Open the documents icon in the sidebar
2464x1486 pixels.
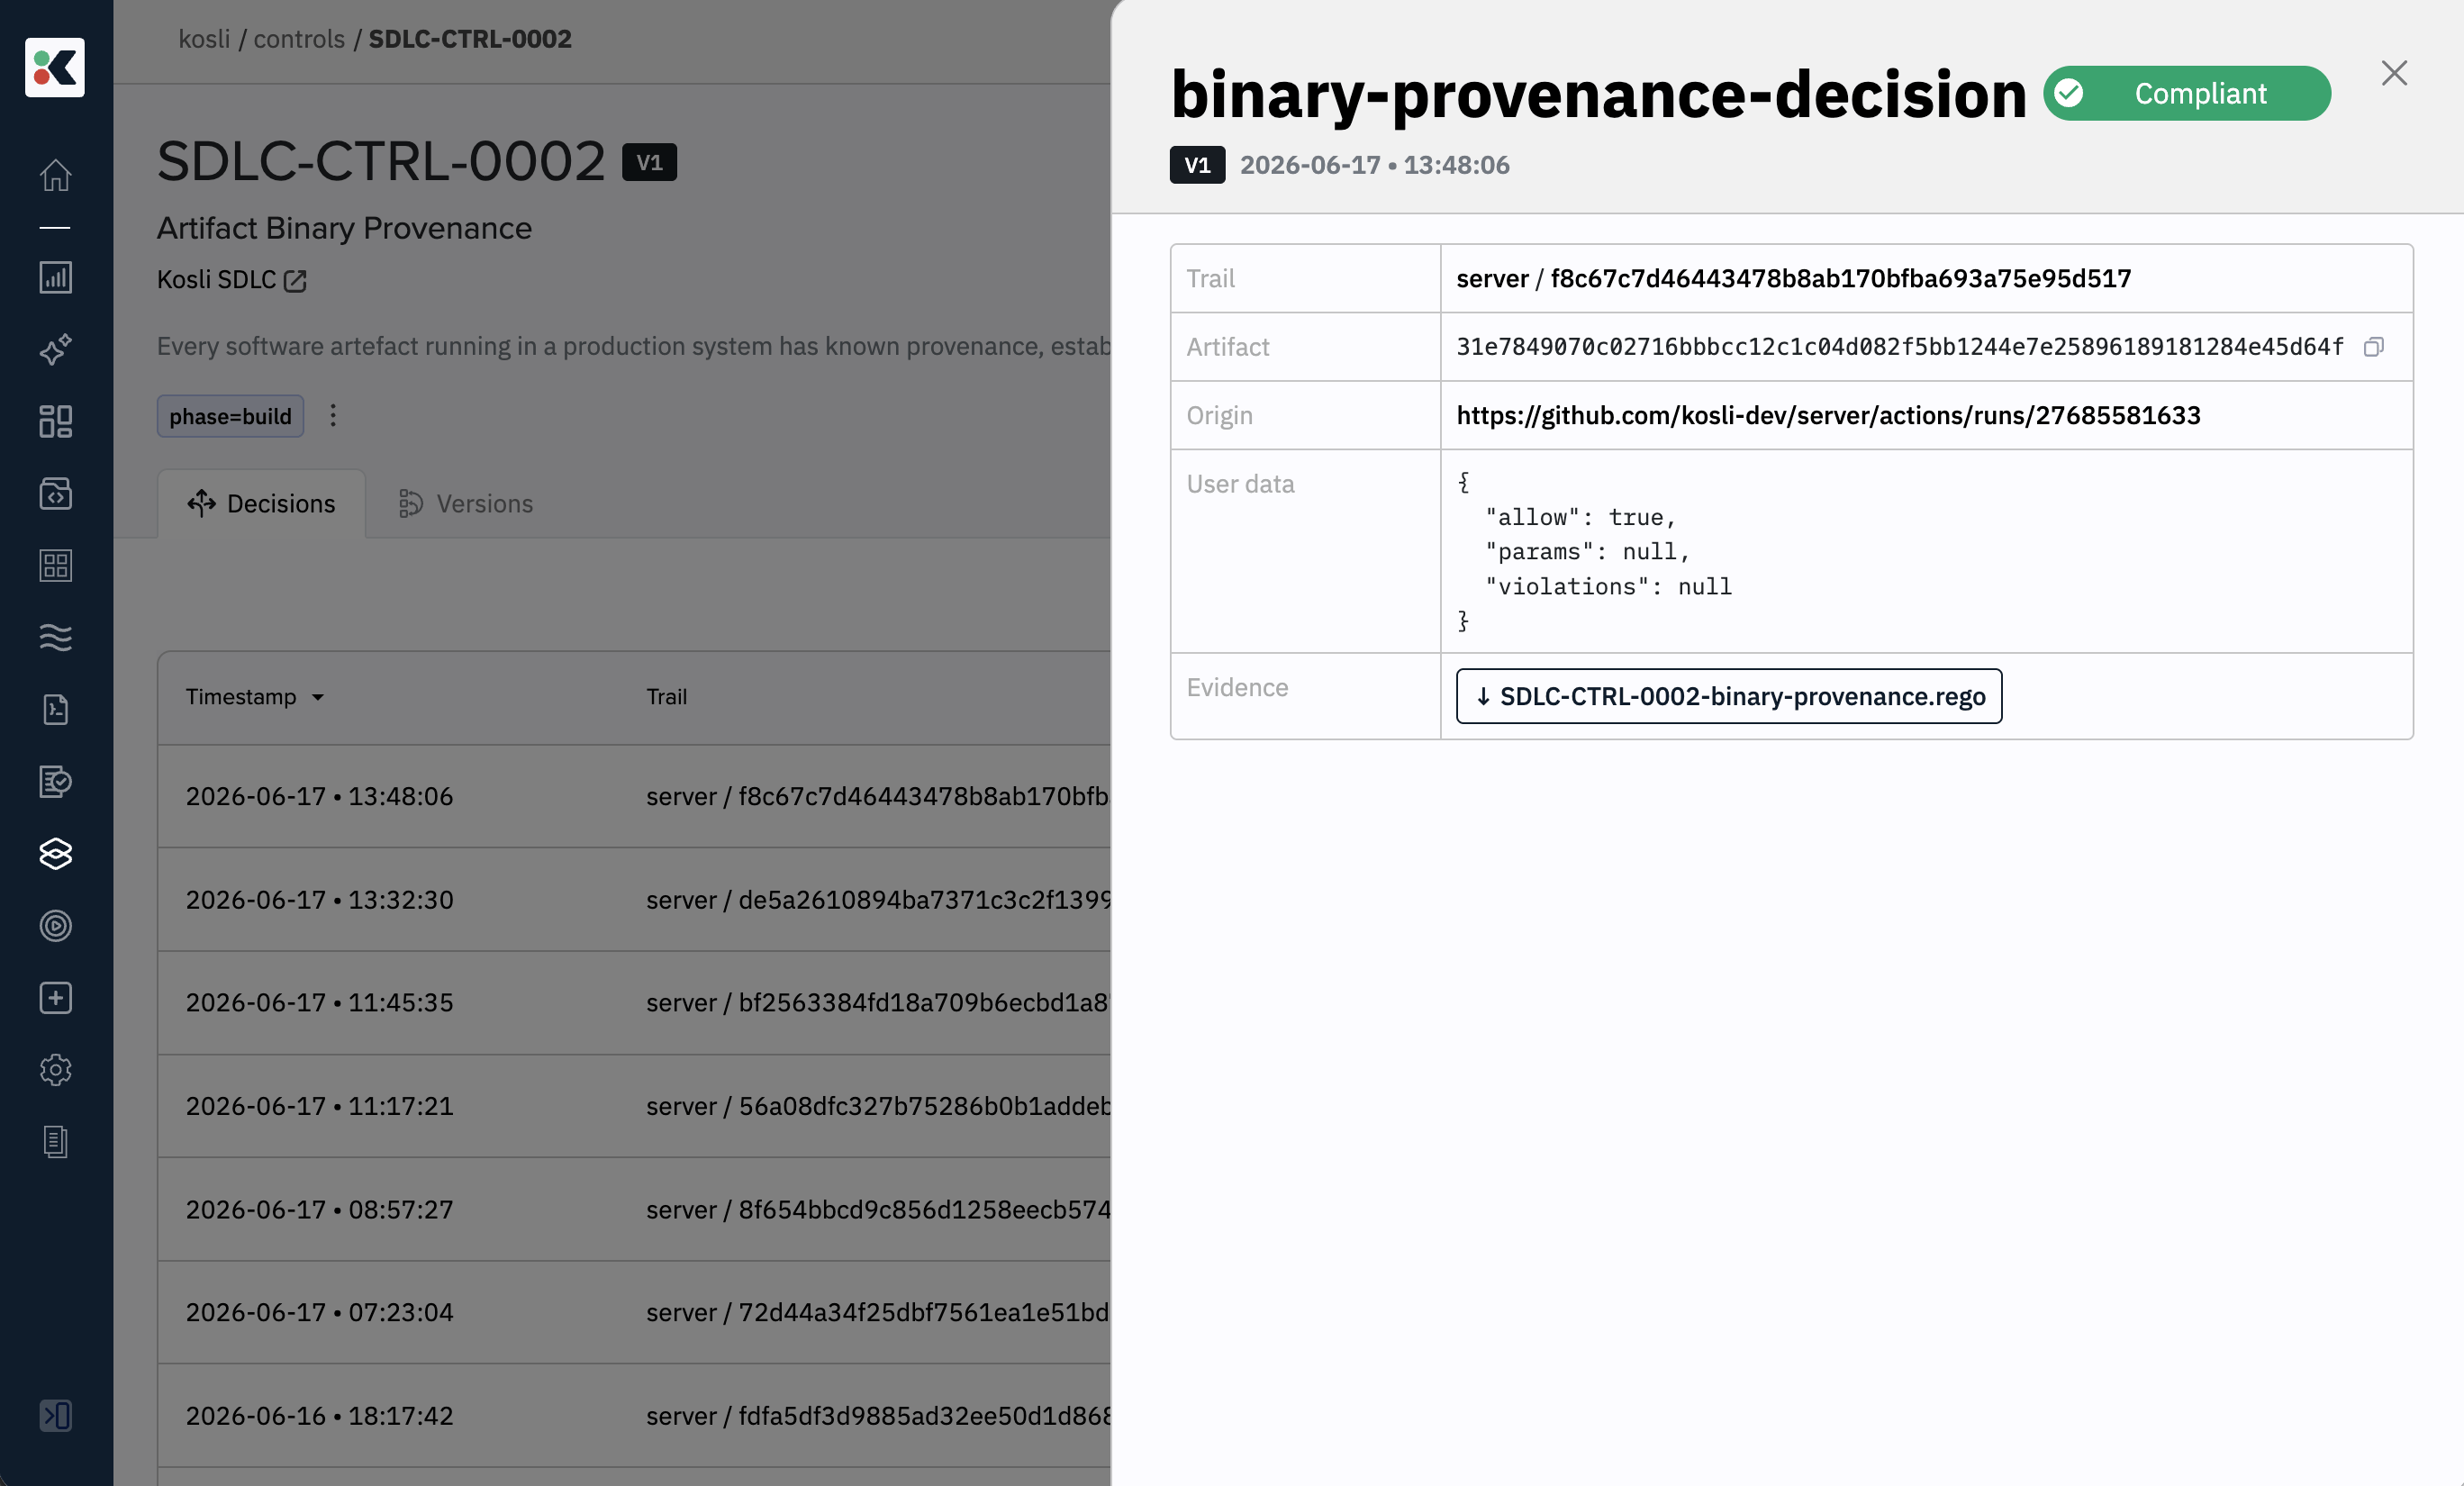[x=55, y=1141]
